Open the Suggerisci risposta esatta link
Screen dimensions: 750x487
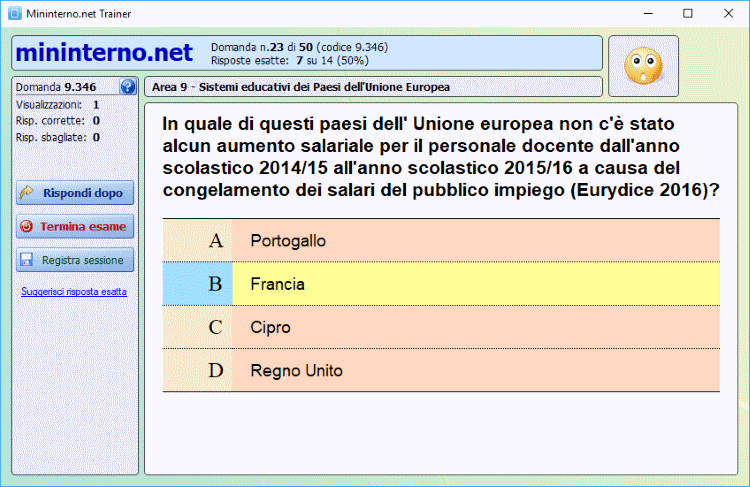(x=74, y=292)
